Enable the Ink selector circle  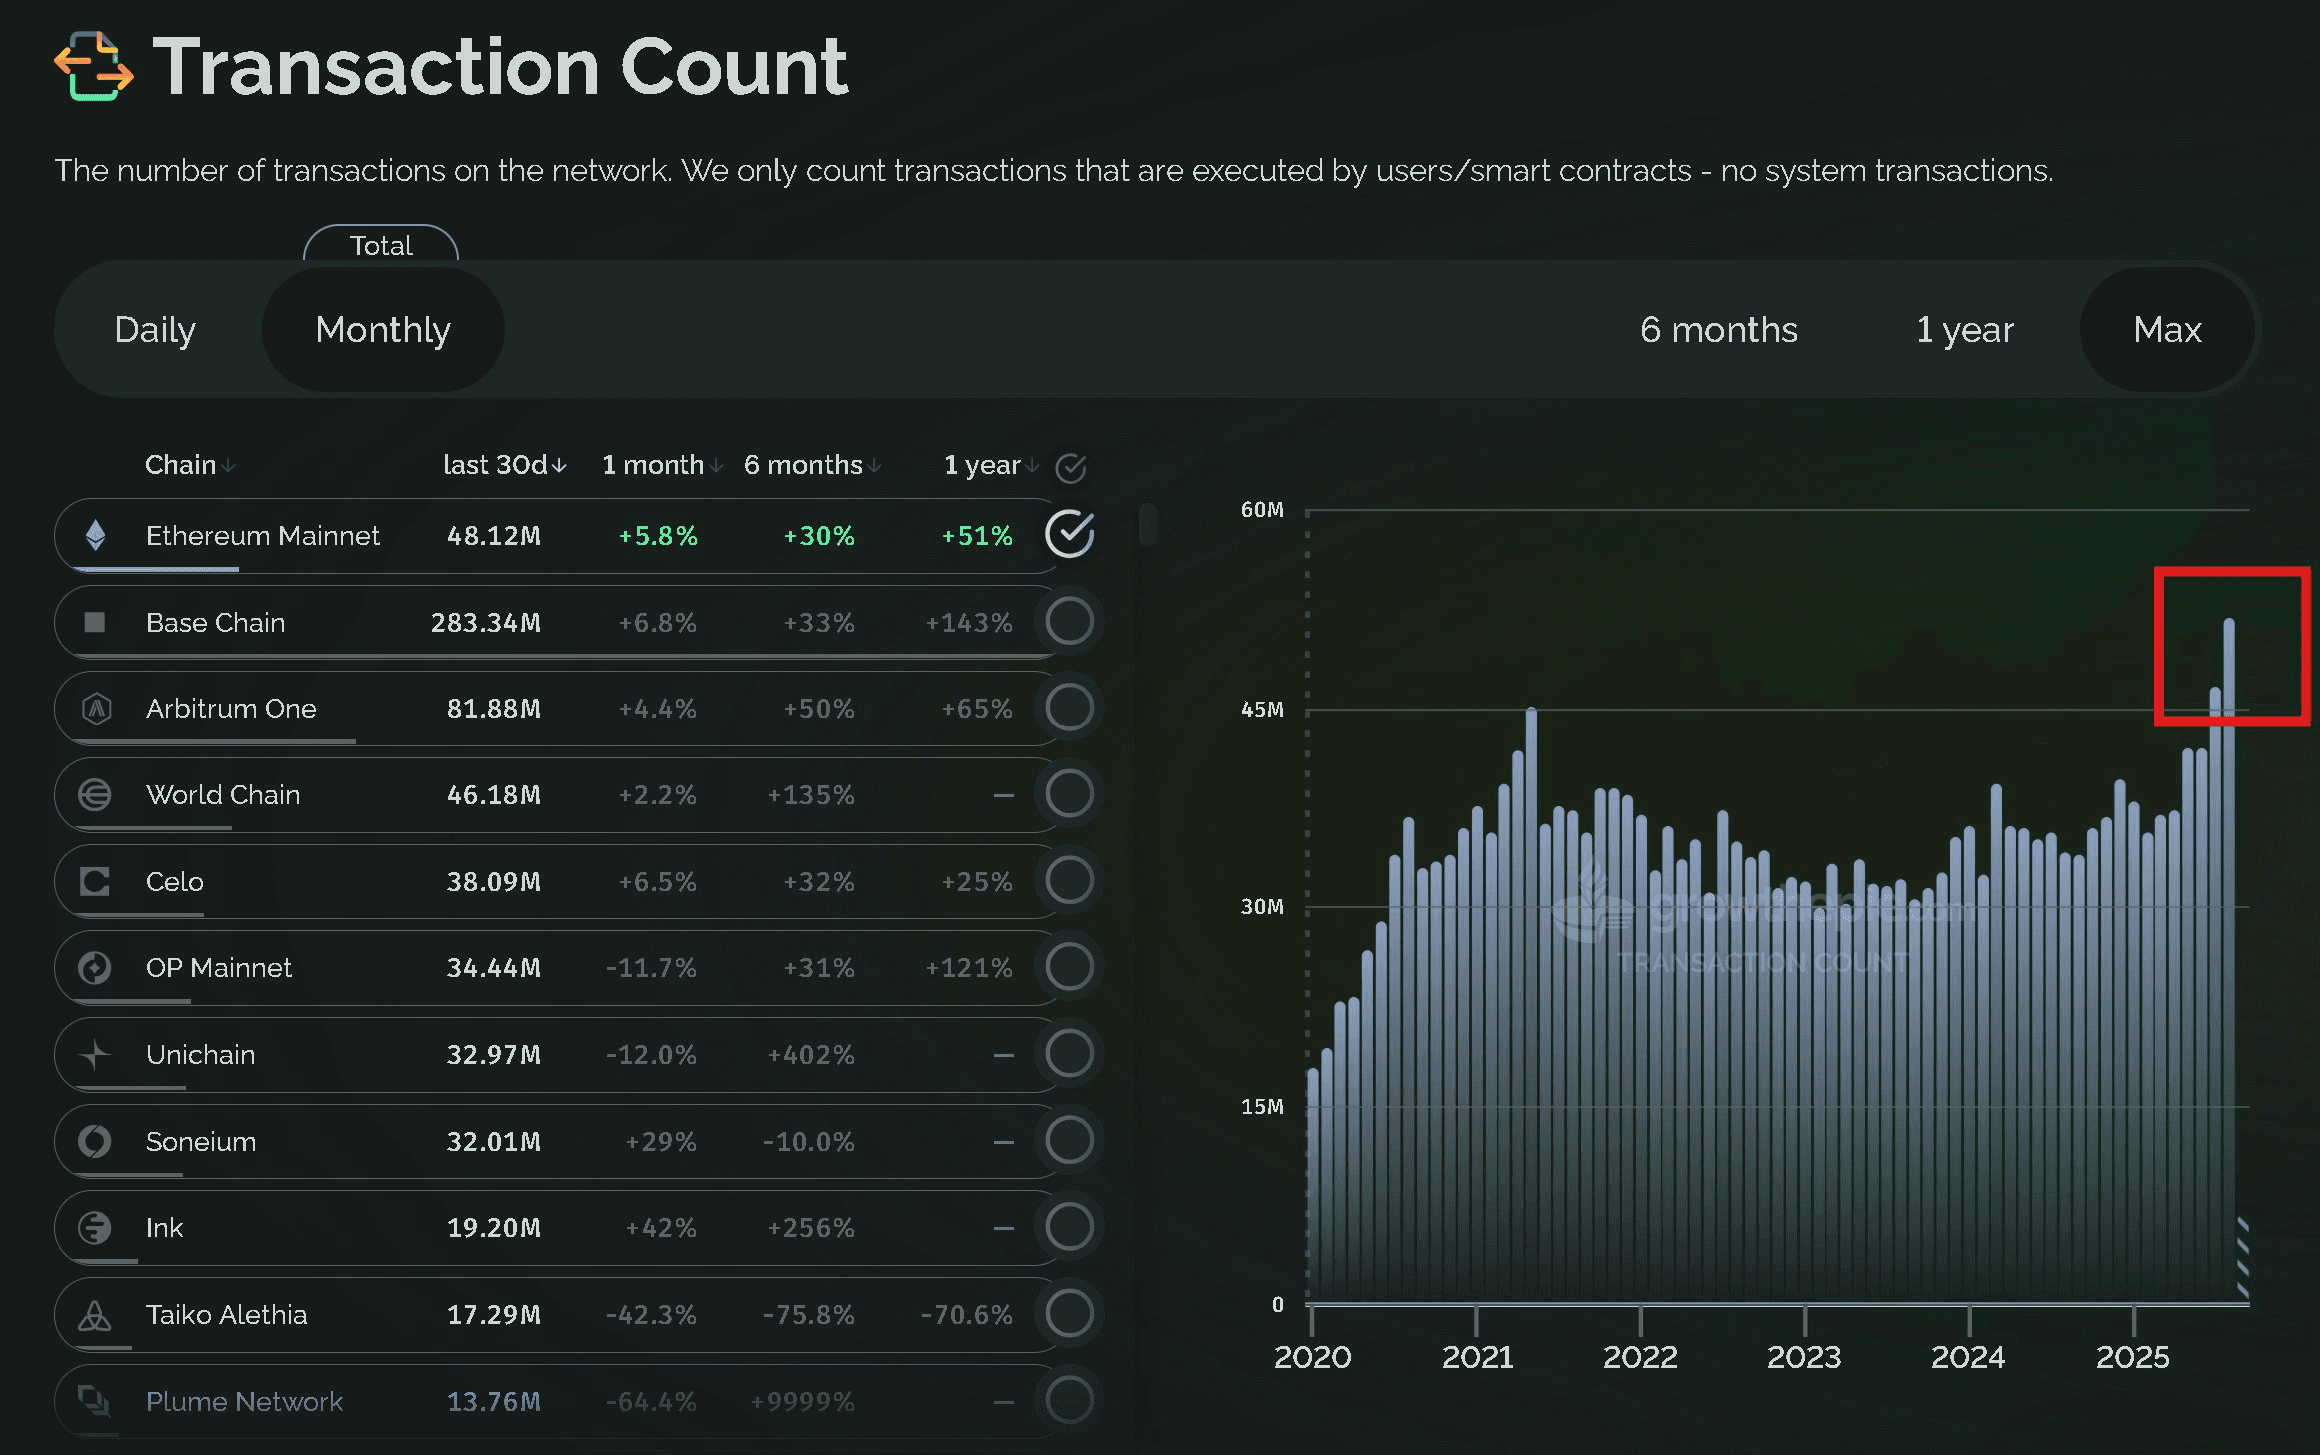1070,1226
